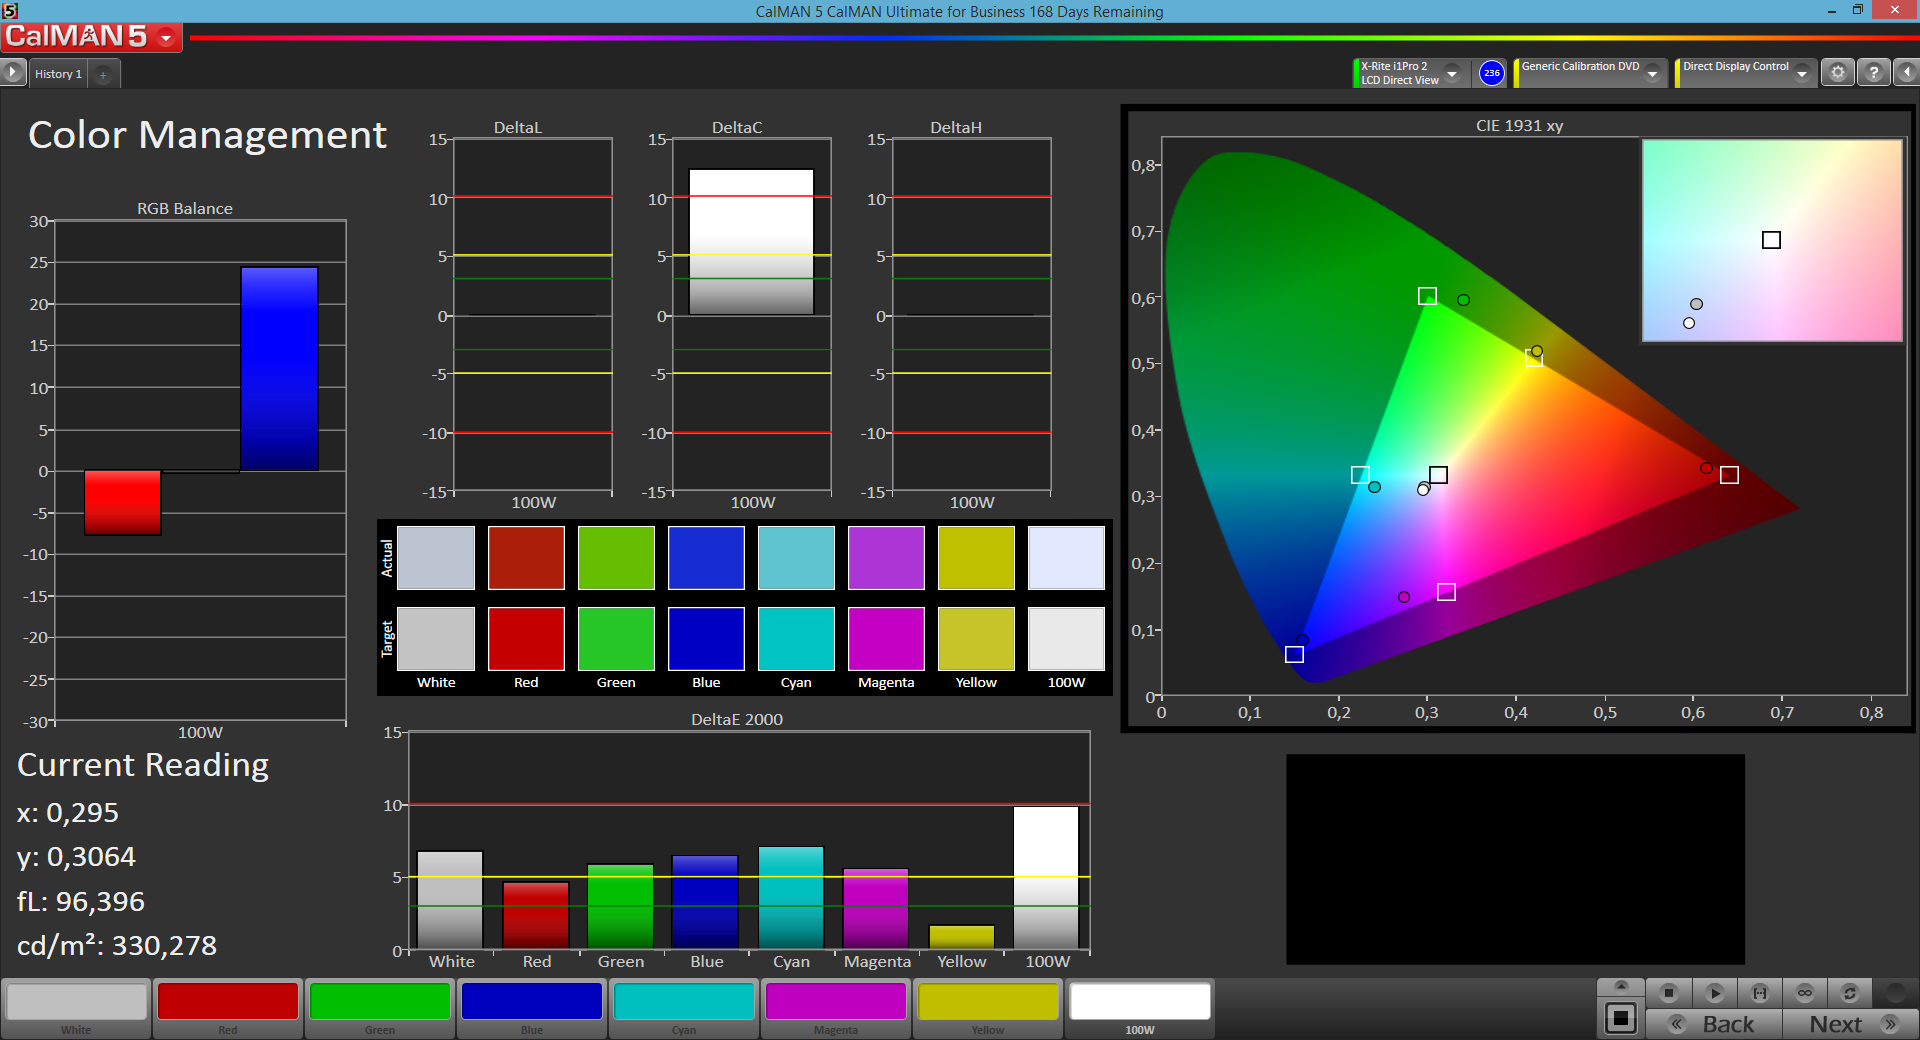
Task: Open the Generic Calibration DVD source dropdown
Action: 1653,74
